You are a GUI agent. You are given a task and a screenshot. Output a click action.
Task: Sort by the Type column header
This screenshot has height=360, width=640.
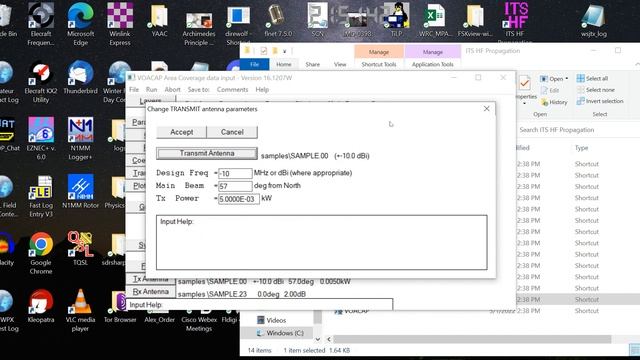coord(582,148)
